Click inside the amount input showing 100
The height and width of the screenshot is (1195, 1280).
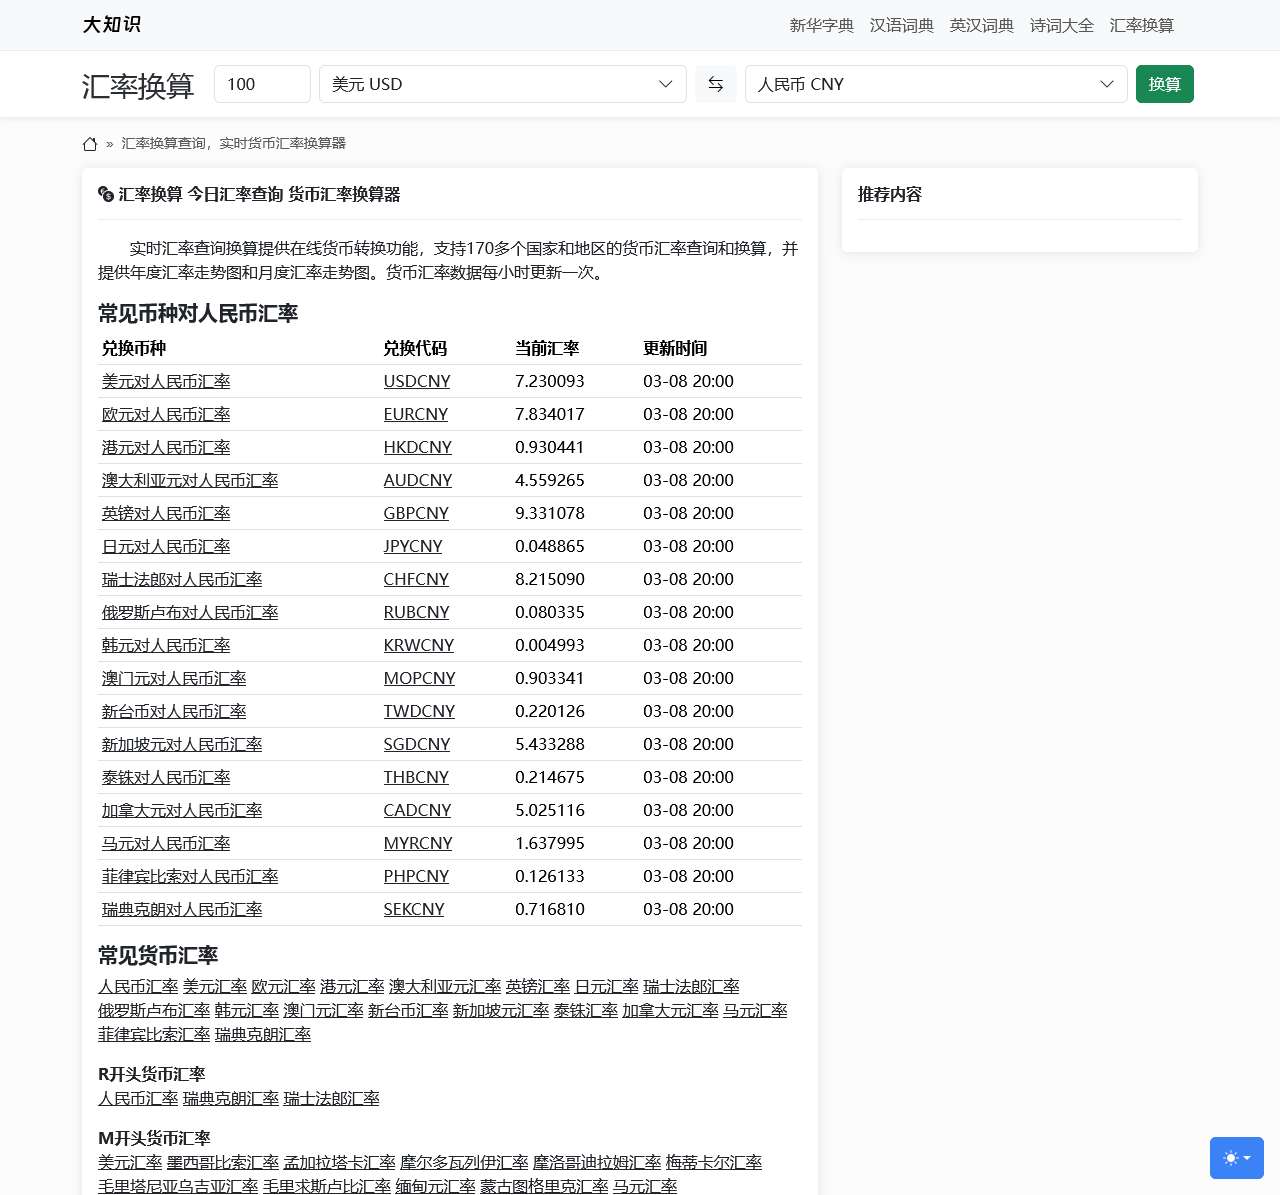point(262,84)
